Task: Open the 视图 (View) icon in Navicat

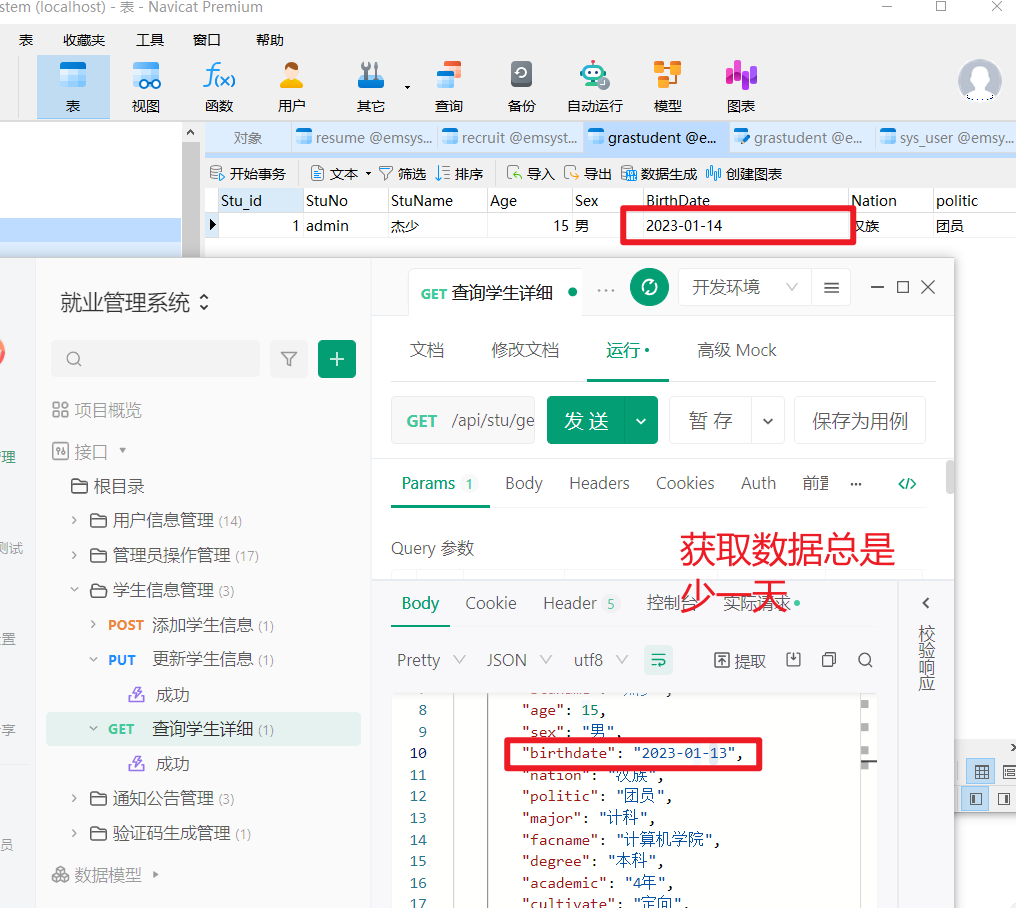Action: 146,87
